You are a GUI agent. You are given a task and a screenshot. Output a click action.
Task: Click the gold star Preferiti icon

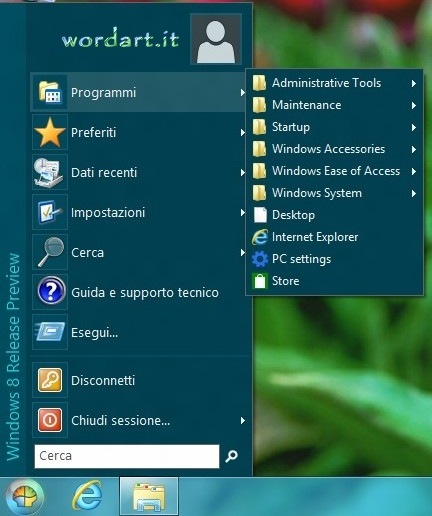[x=50, y=132]
